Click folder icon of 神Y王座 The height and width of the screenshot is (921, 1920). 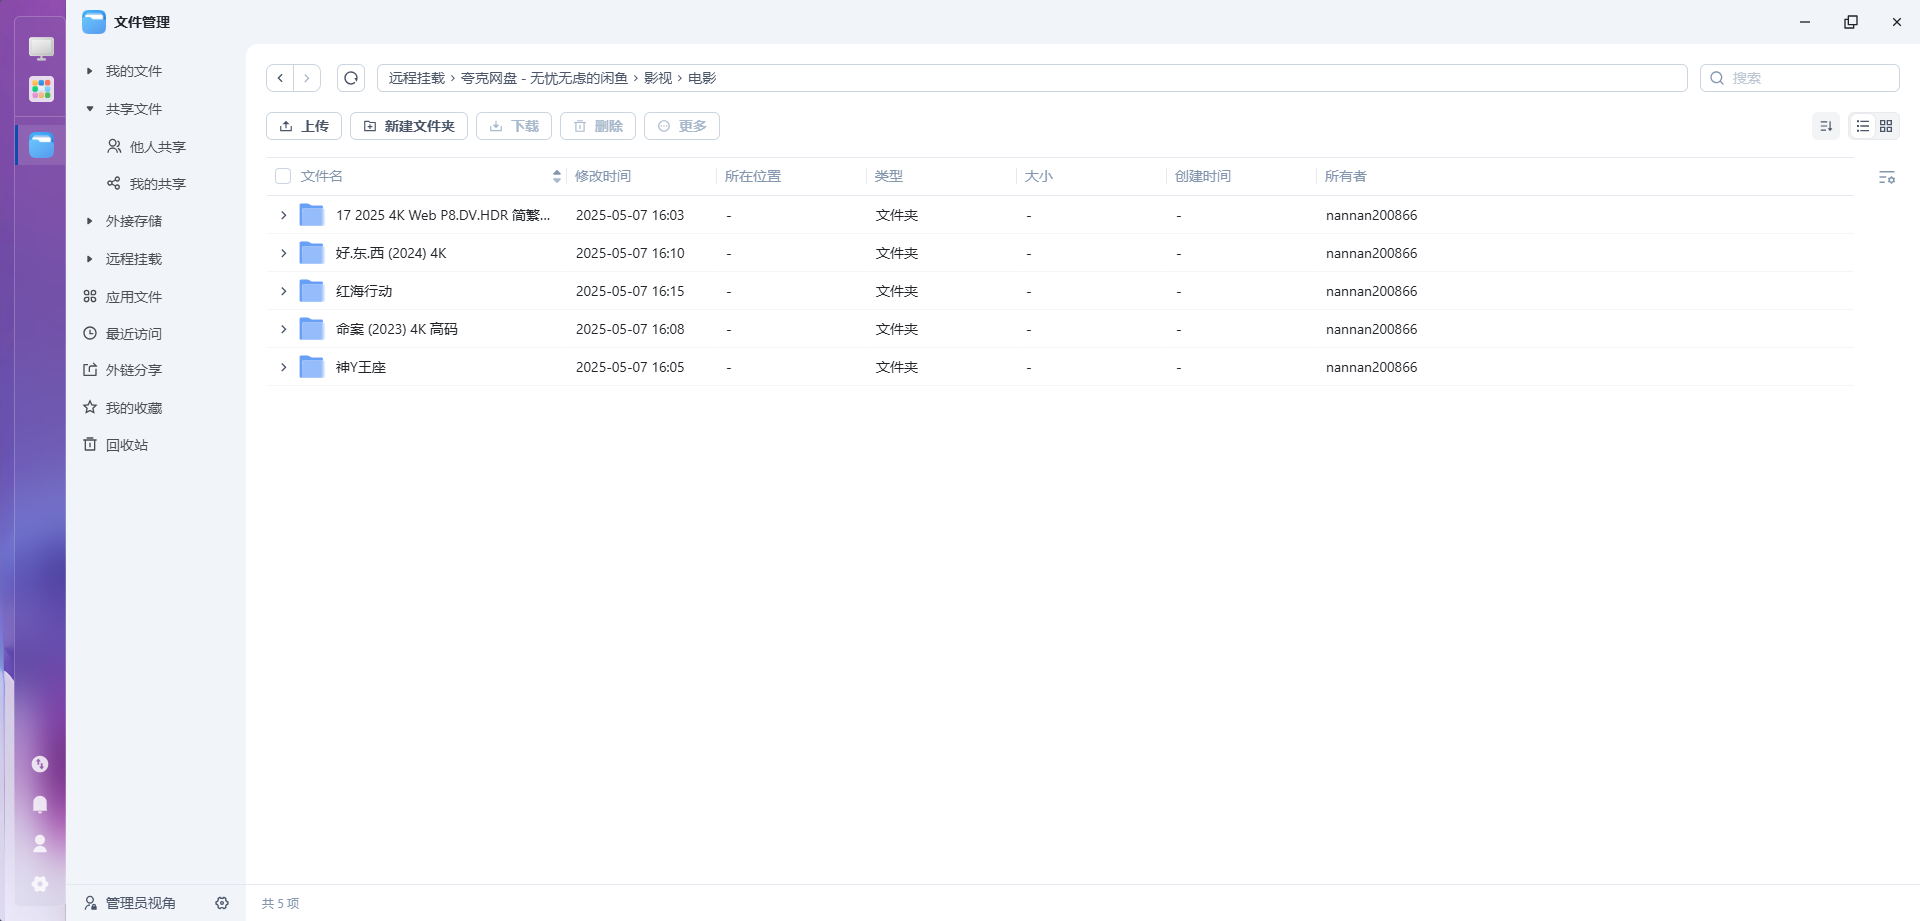click(x=312, y=367)
